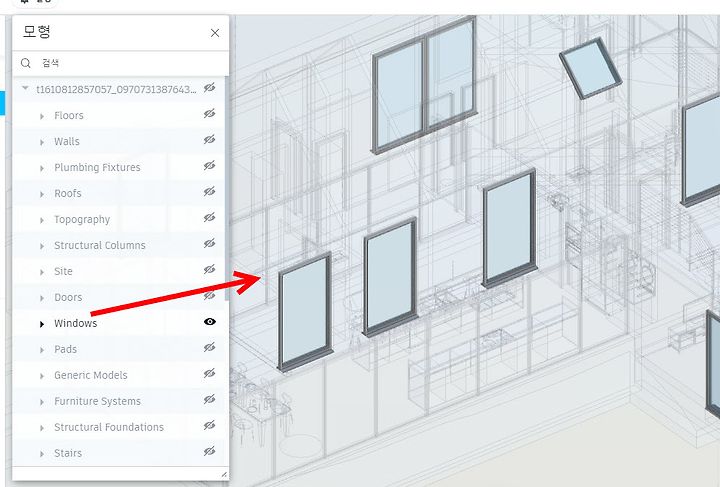The image size is (720, 487).
Task: Click the model browser vertical scrollbar
Action: (226, 188)
